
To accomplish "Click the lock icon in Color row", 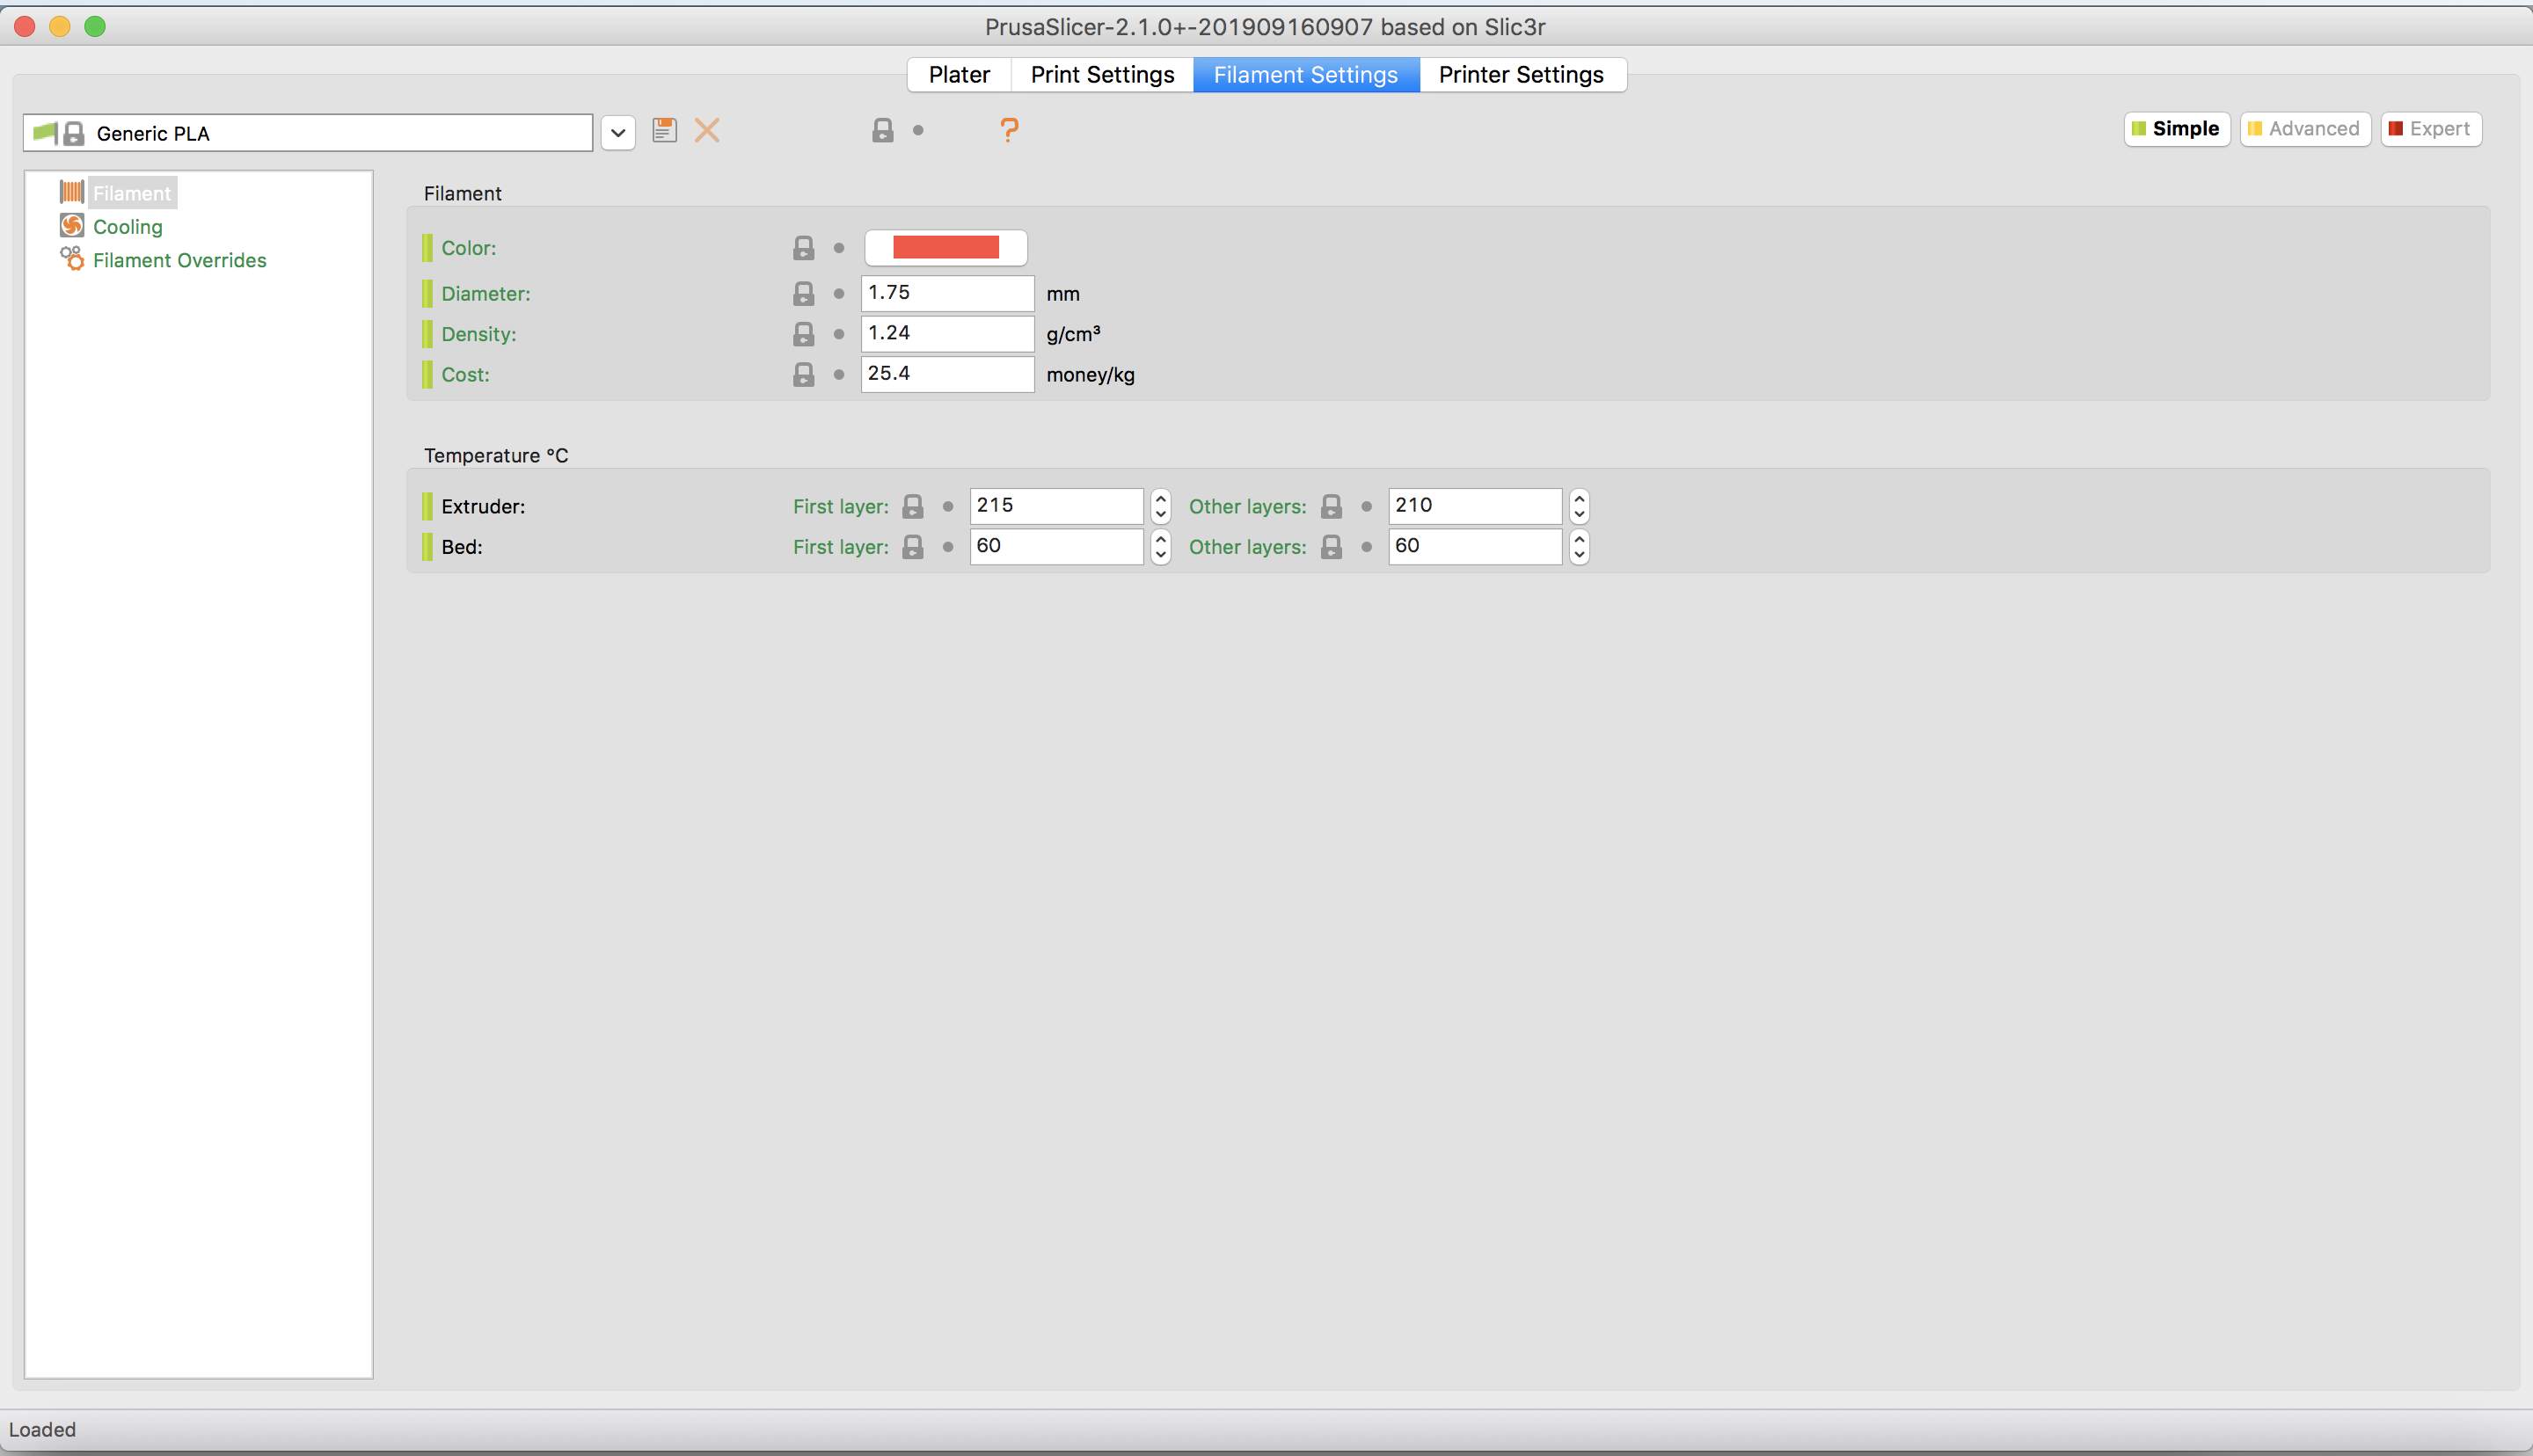I will [x=803, y=248].
